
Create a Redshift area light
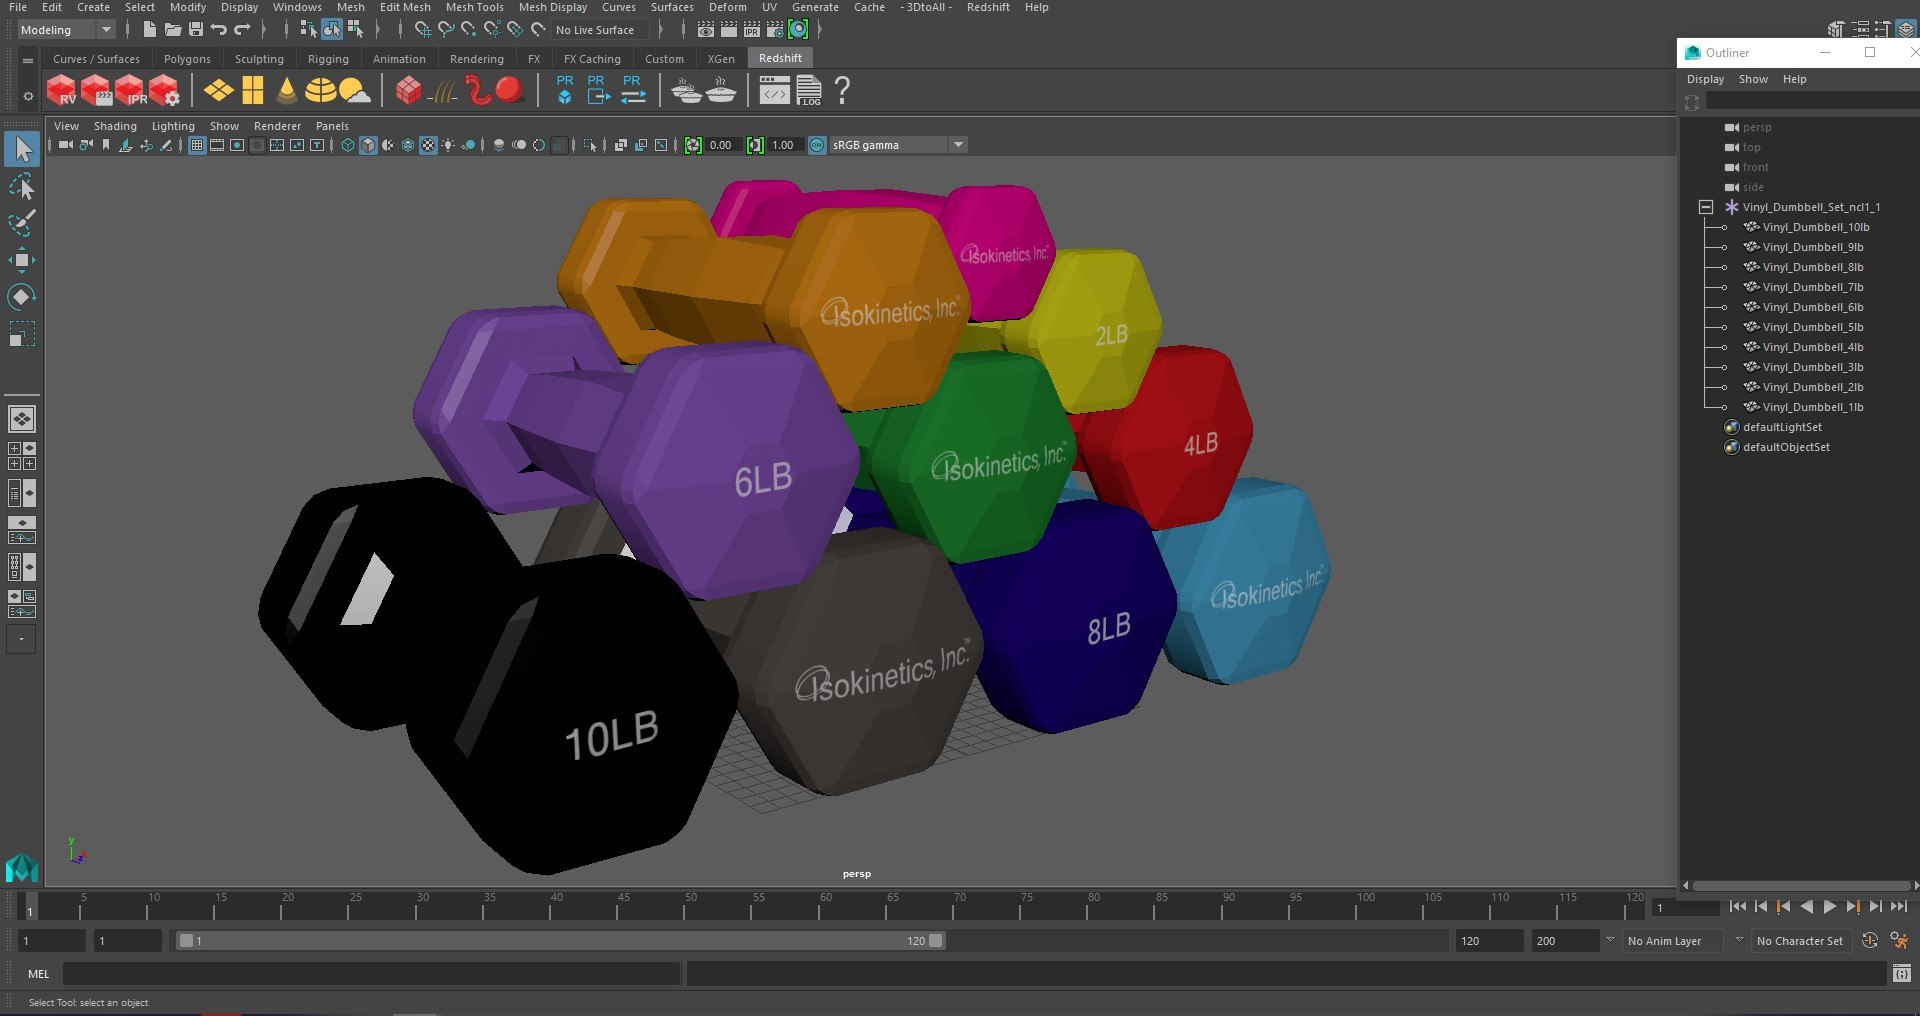tap(219, 91)
